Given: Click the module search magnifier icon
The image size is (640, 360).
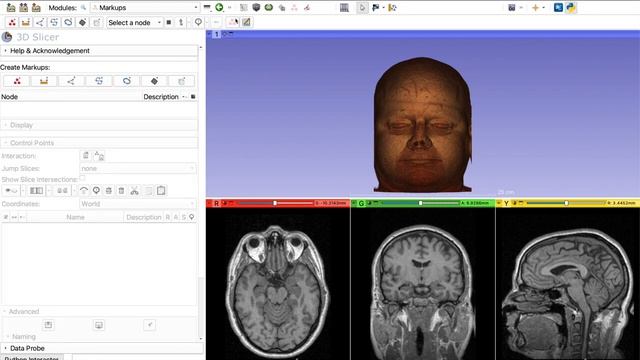Looking at the screenshot, I should [83, 7].
